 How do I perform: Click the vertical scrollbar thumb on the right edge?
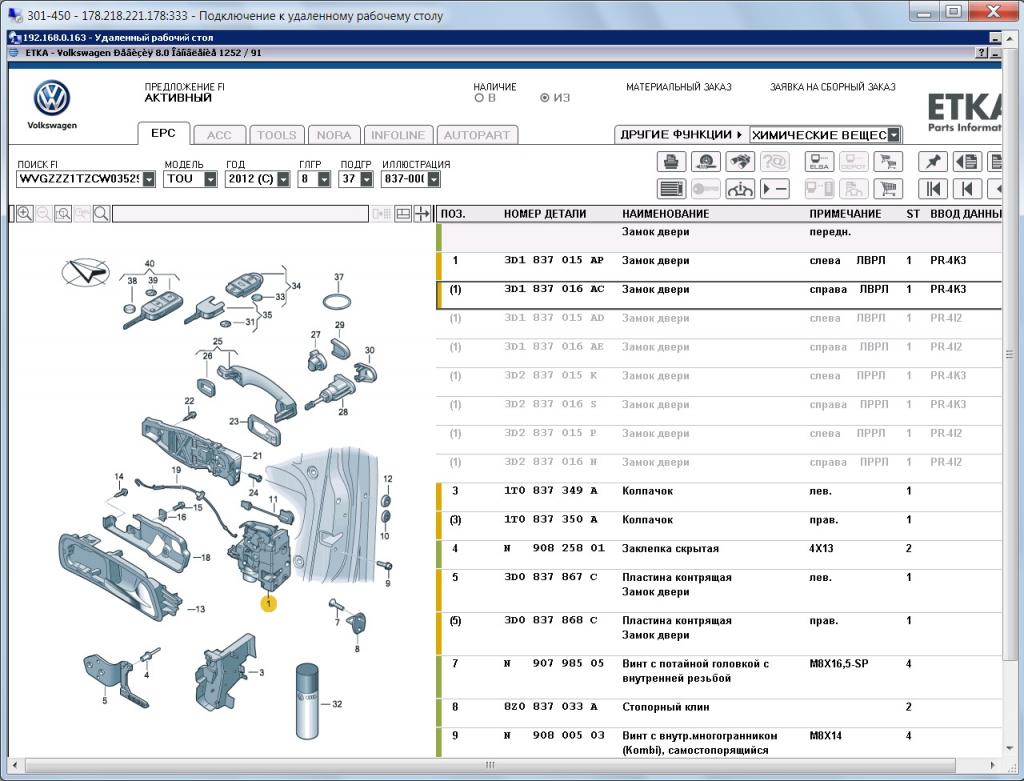(1010, 355)
